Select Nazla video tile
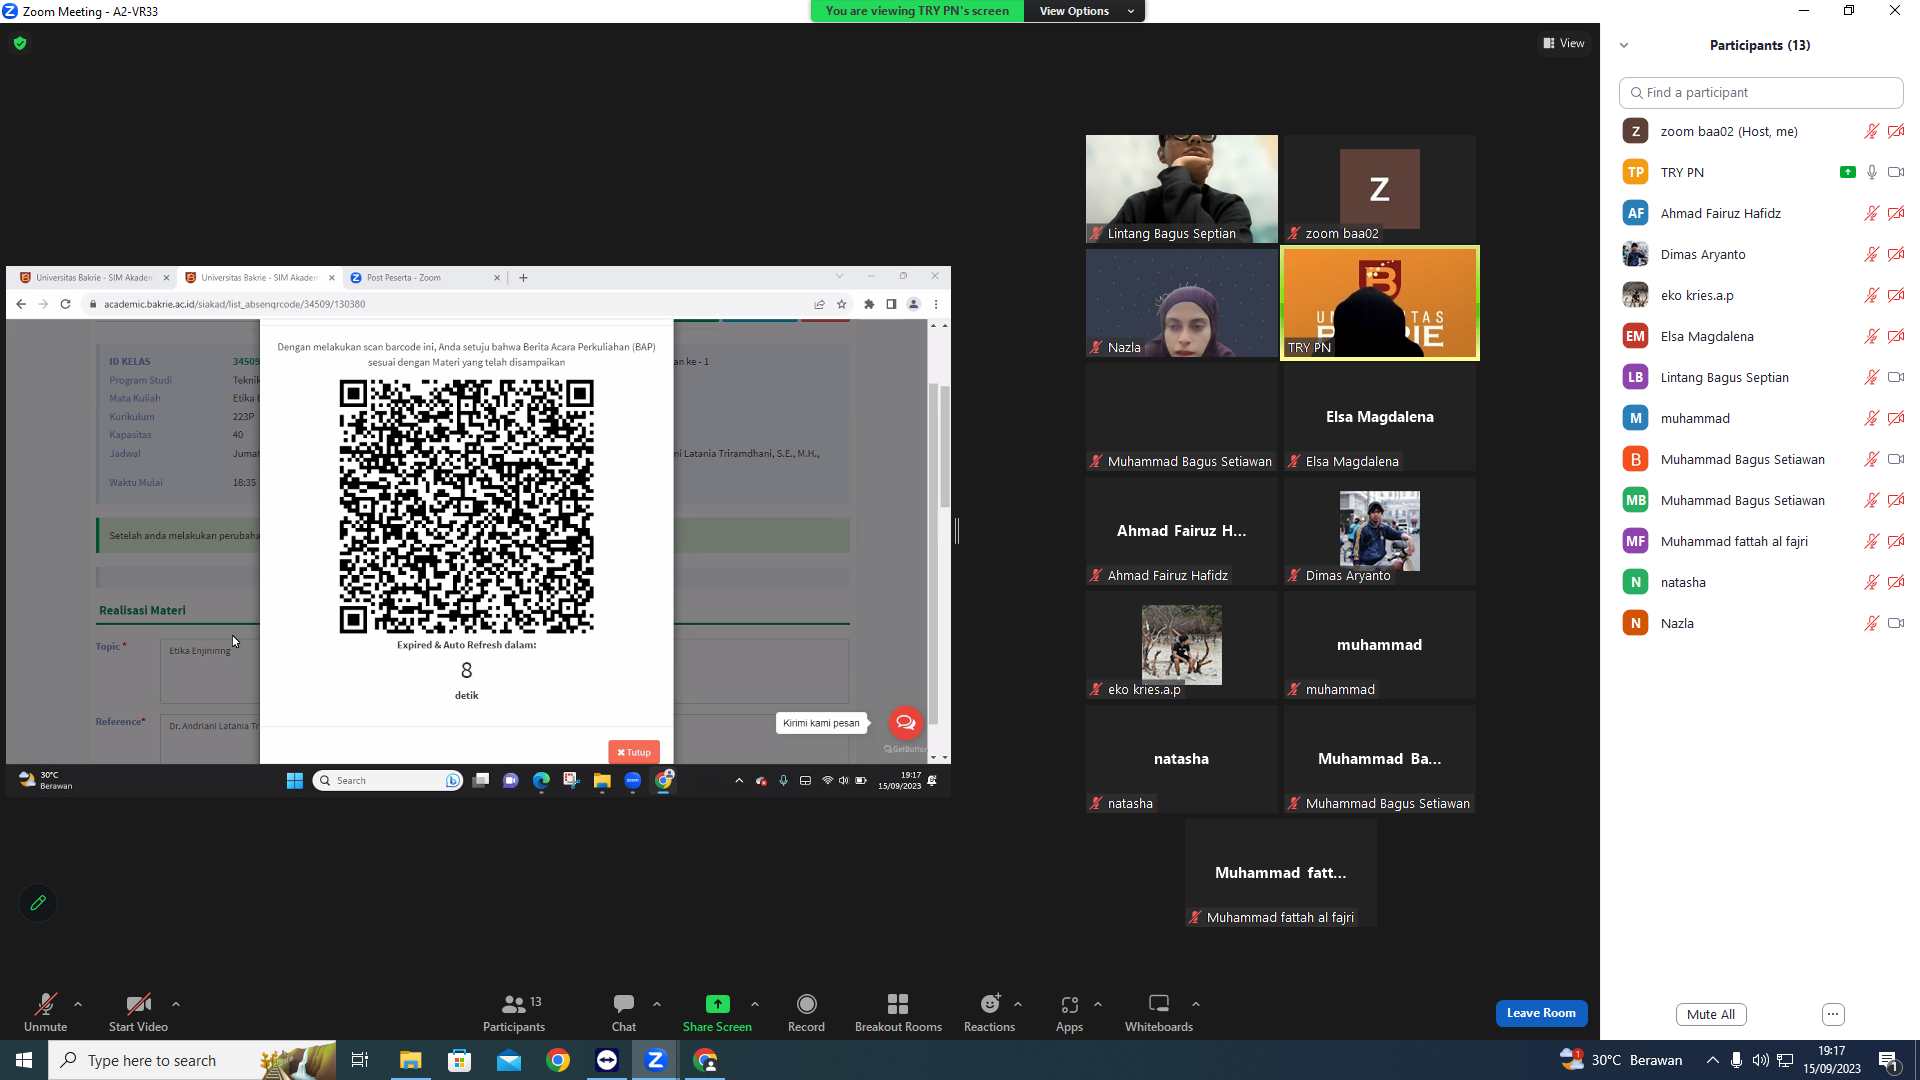This screenshot has height=1080, width=1920. (x=1182, y=303)
